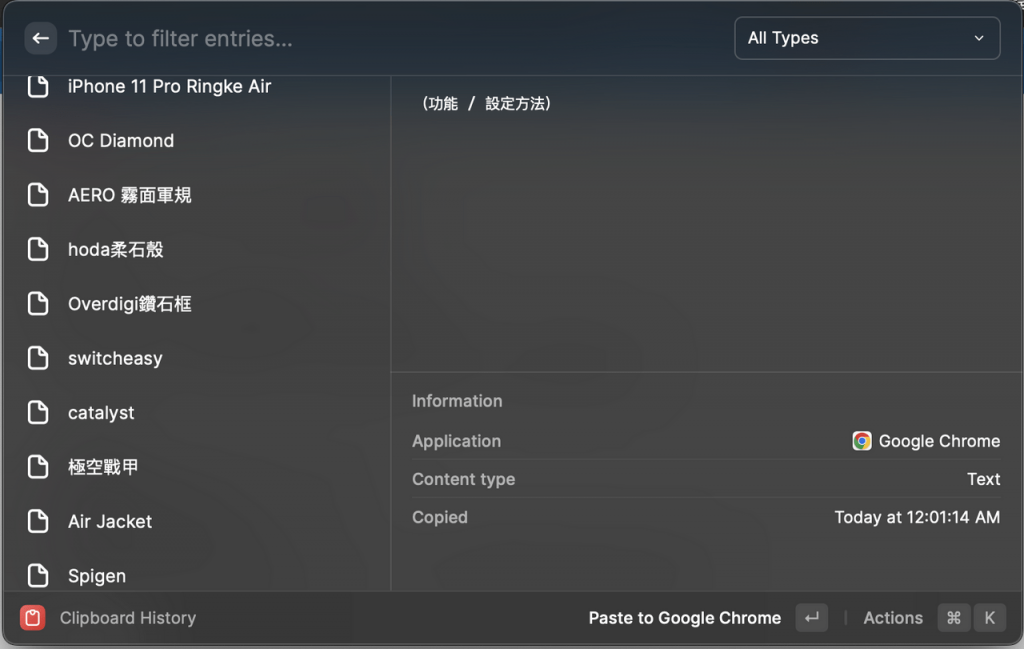
Task: Select the iPhone 11 Pro Ringke Air entry
Action: pos(169,87)
